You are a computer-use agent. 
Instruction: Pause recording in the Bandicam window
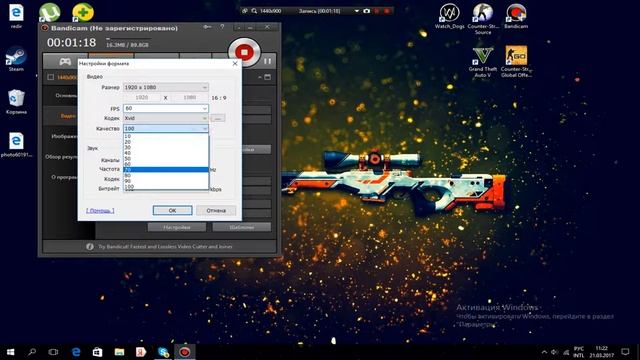click(x=267, y=61)
